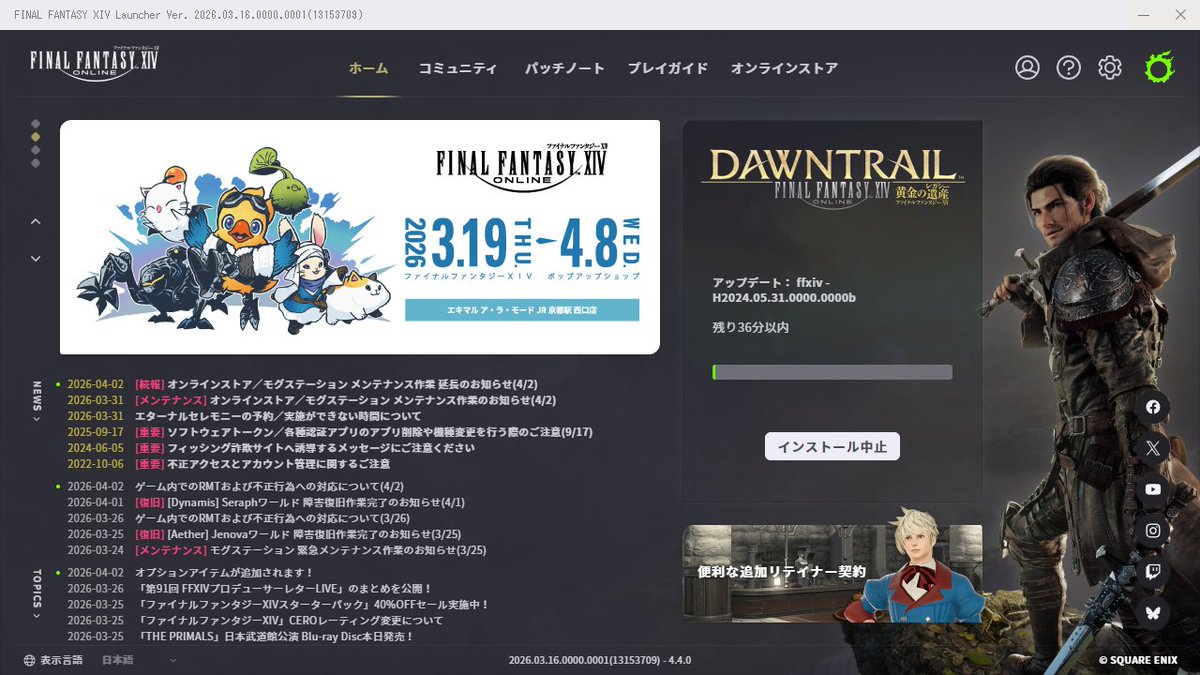Open CEROレーティング変更について topic
The width and height of the screenshot is (1200, 675).
coord(288,620)
